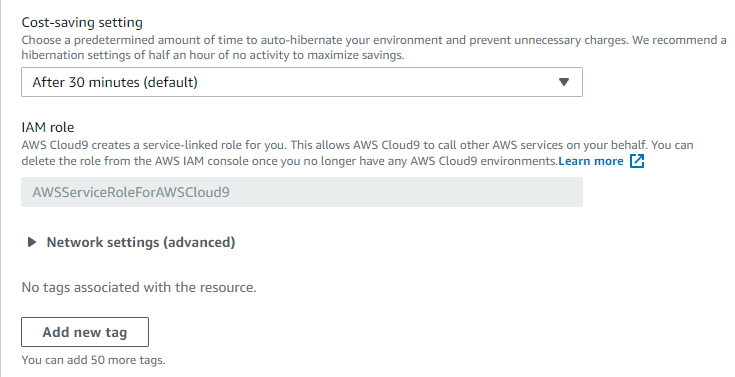Click 'You can add 50 more tags' note

[93, 360]
